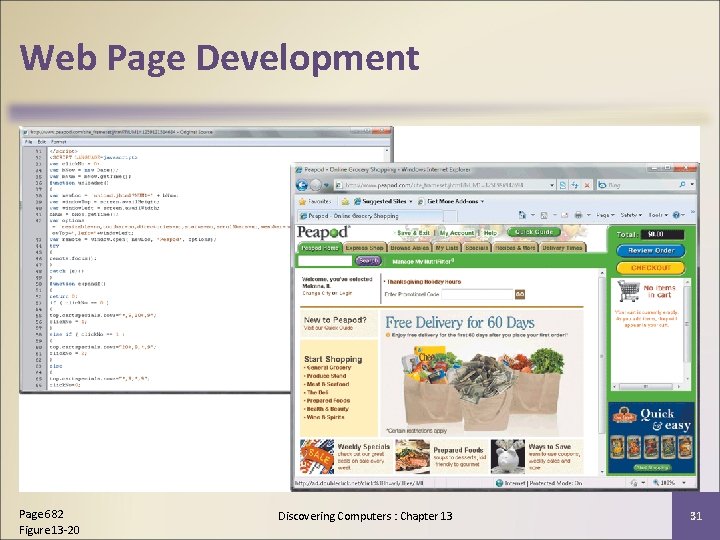The width and height of the screenshot is (720, 540).
Task: Click the Thanksgiving Holiday Hours link
Action: pyautogui.click(x=424, y=282)
